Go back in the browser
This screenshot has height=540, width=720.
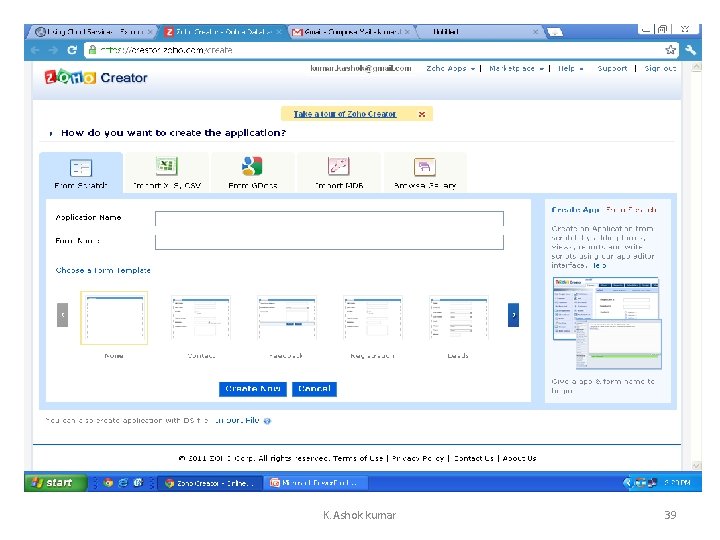tap(35, 50)
